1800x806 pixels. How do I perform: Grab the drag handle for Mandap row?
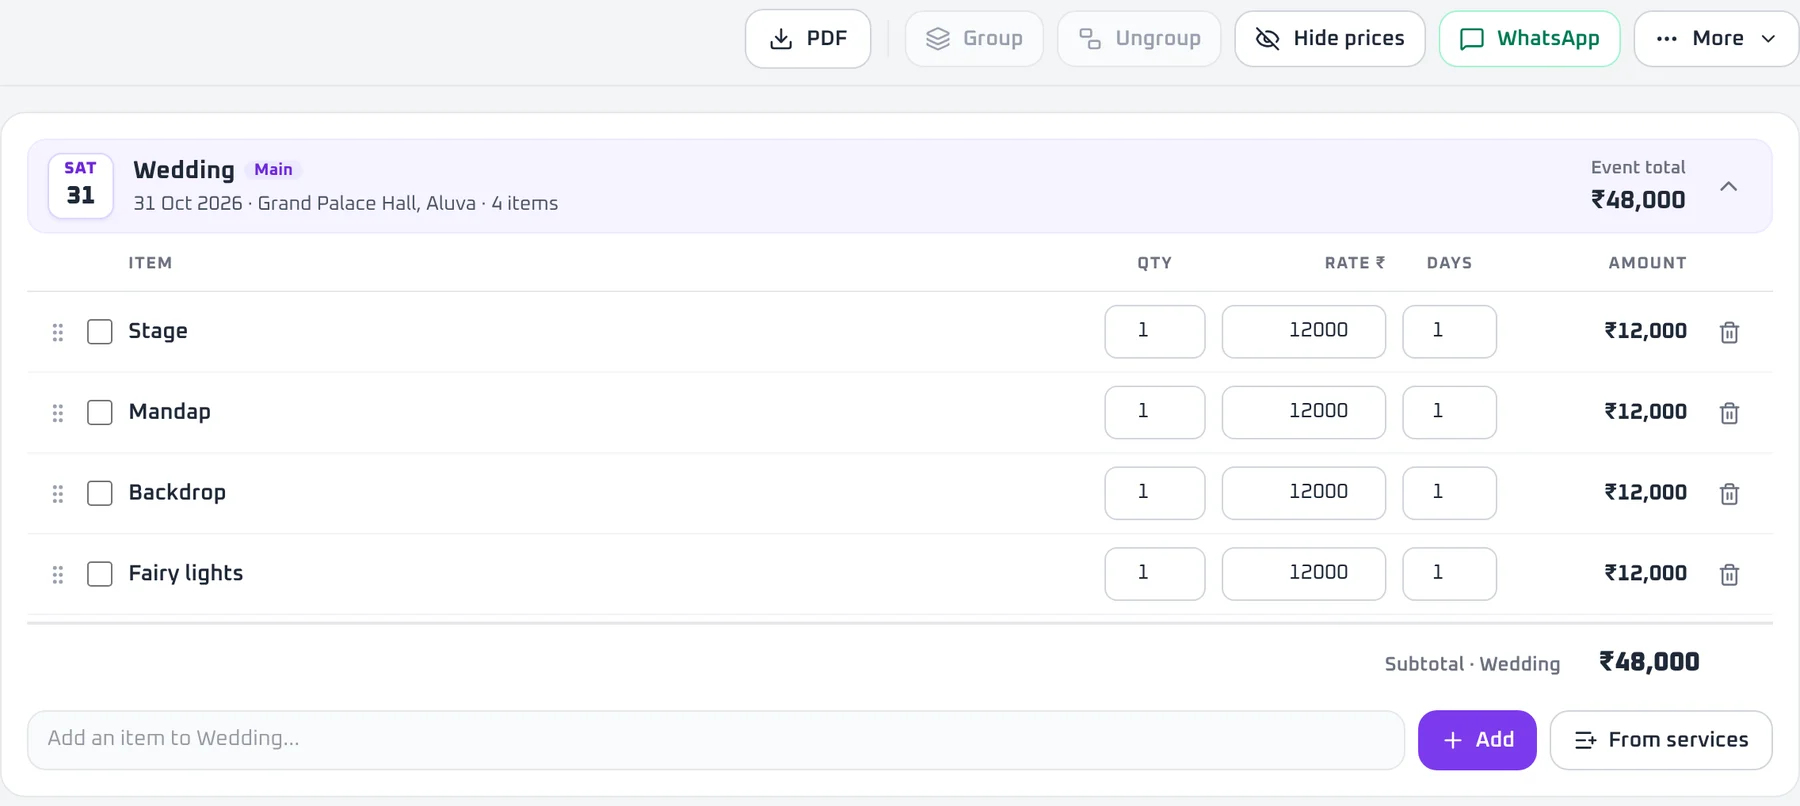pos(58,413)
